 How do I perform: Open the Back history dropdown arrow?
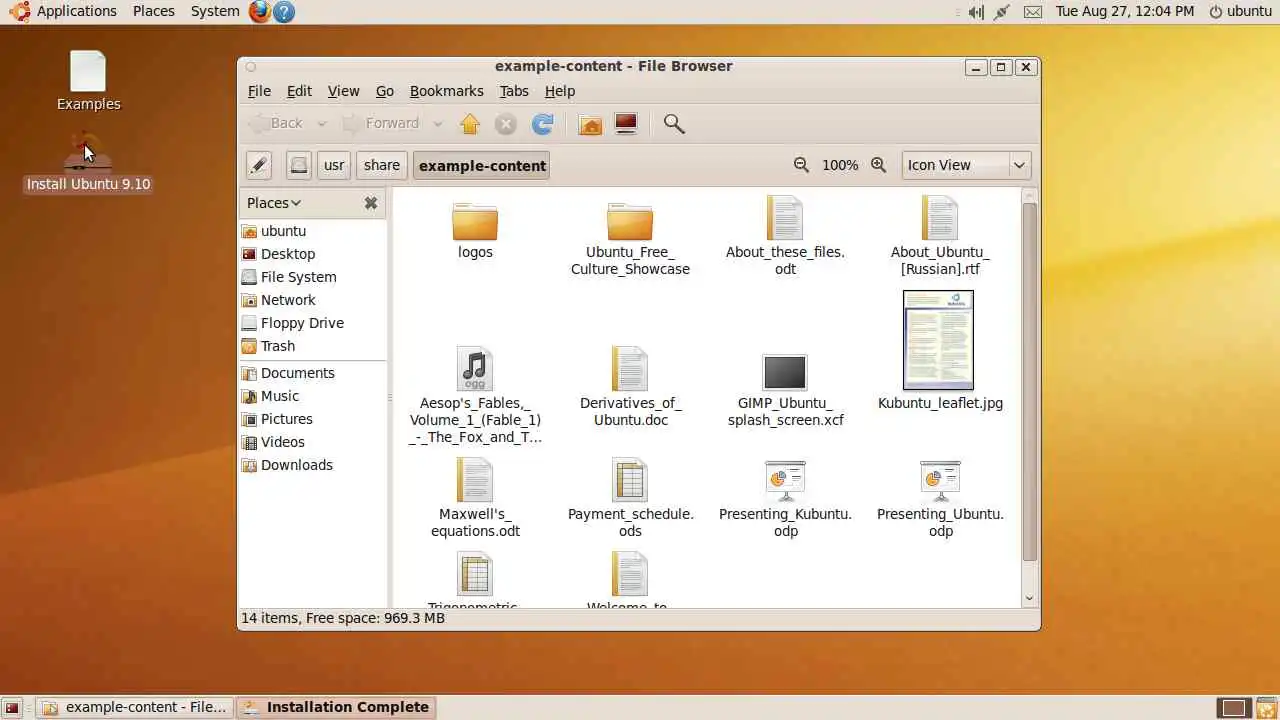pyautogui.click(x=322, y=124)
